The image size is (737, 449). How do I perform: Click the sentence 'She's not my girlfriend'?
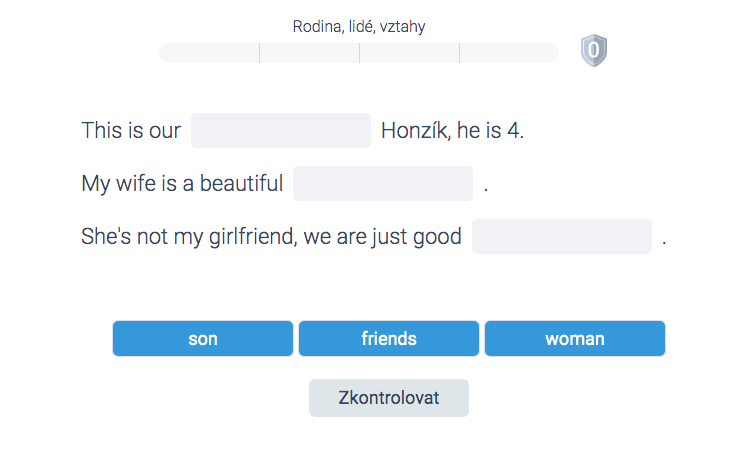pos(189,236)
